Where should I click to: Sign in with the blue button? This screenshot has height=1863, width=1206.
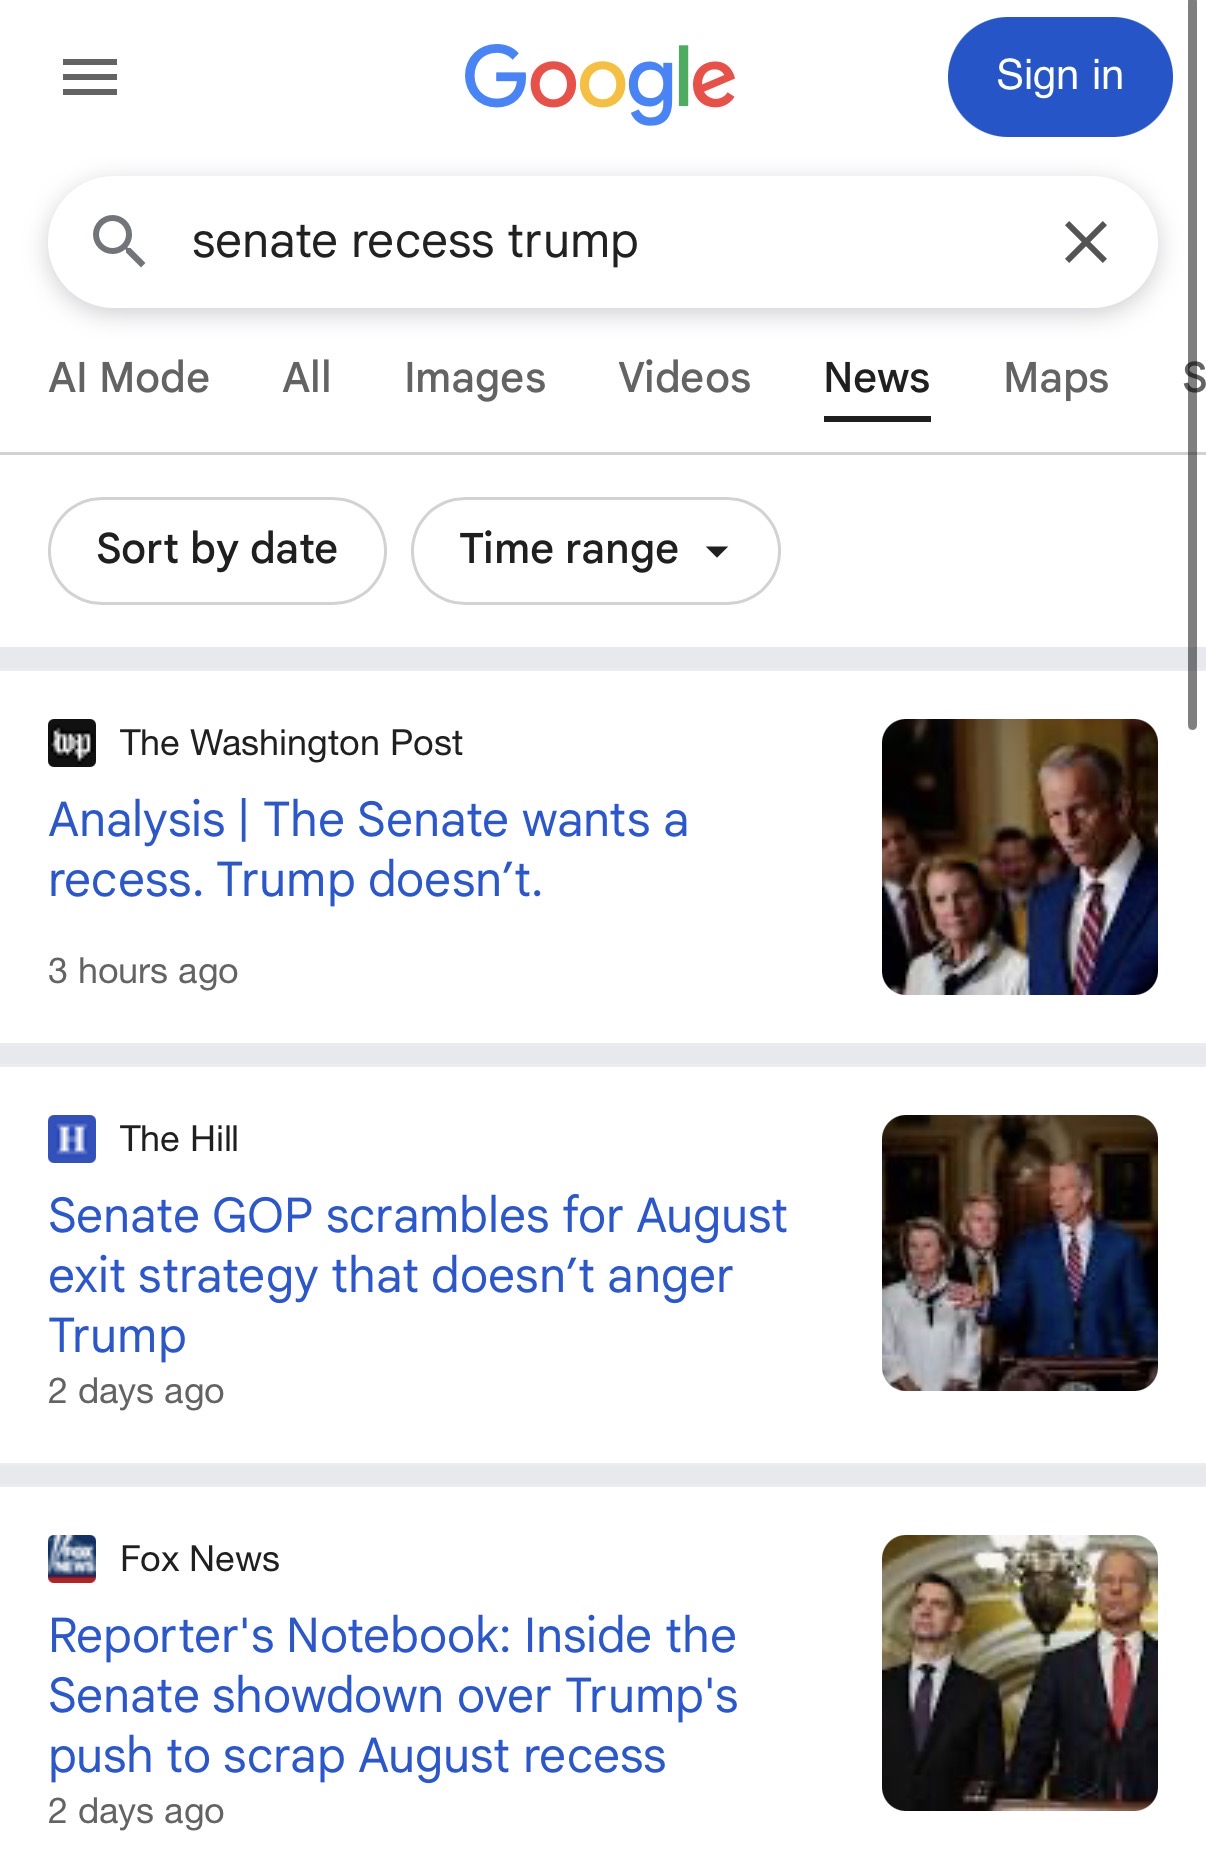pos(1060,77)
